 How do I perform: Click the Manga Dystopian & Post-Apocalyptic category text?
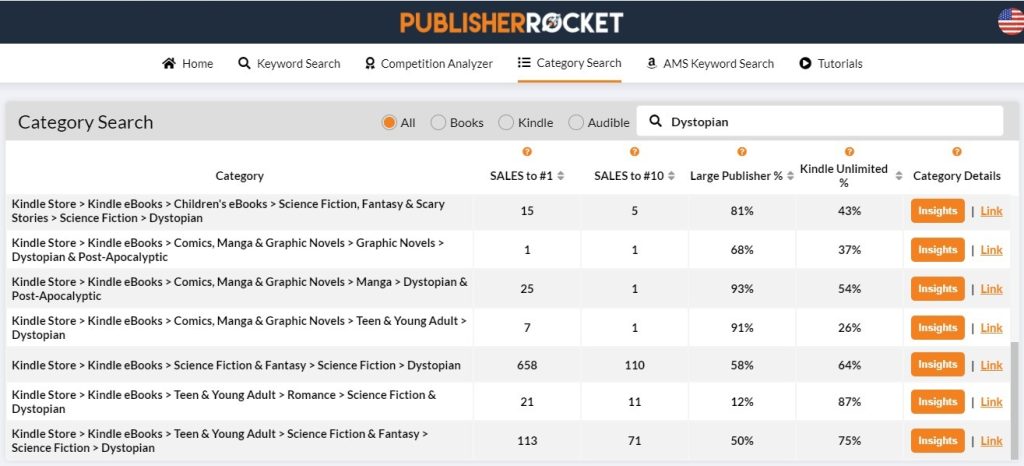tap(239, 288)
